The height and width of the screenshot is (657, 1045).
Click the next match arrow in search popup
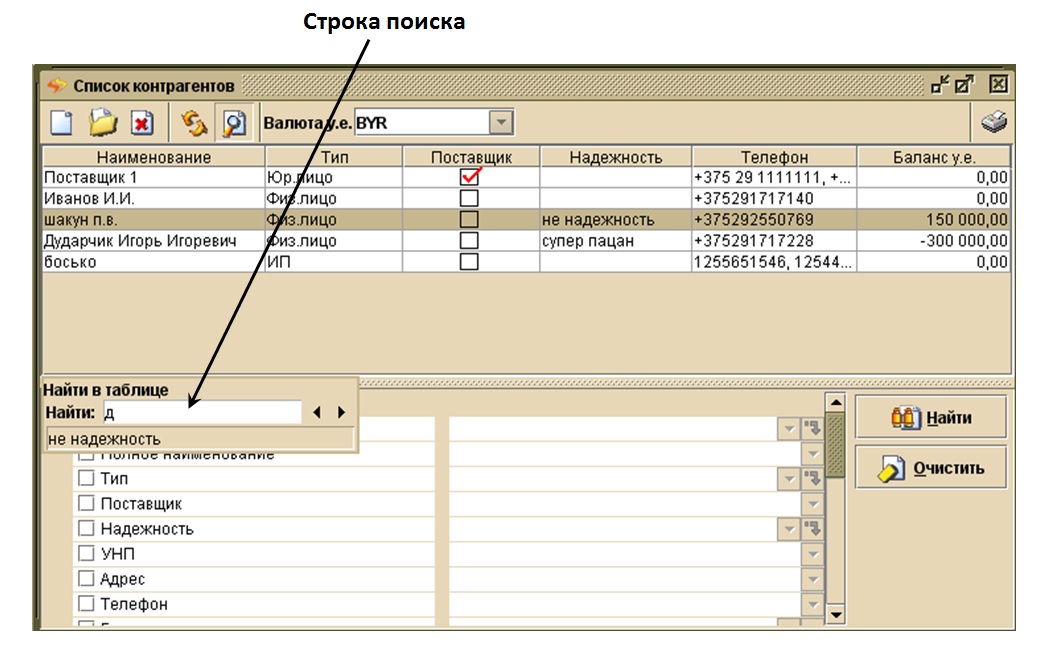(x=341, y=412)
